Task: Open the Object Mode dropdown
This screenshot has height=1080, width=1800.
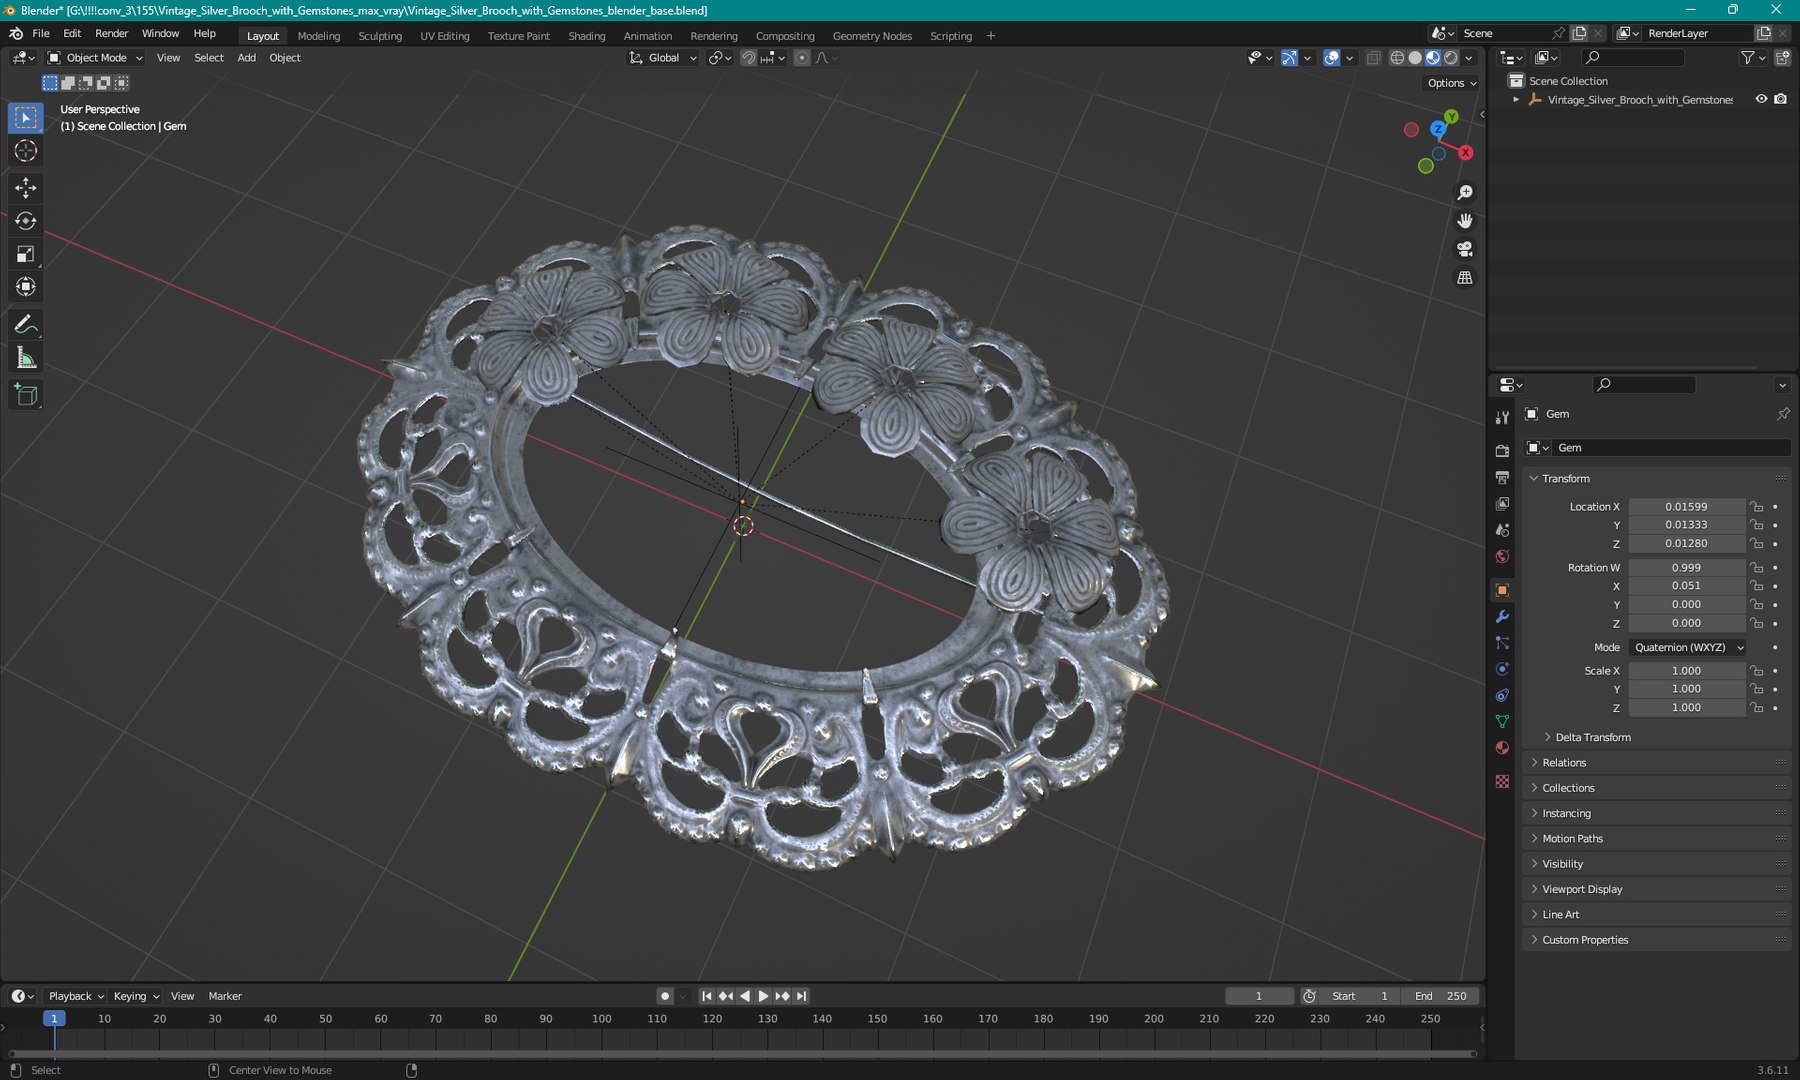Action: pos(96,58)
